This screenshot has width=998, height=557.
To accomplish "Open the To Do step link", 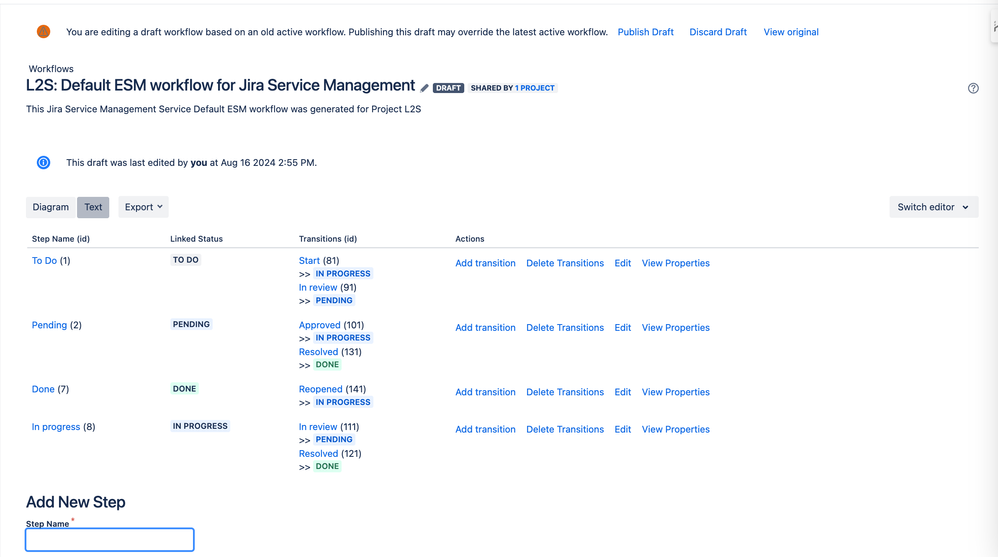I will tap(45, 260).
